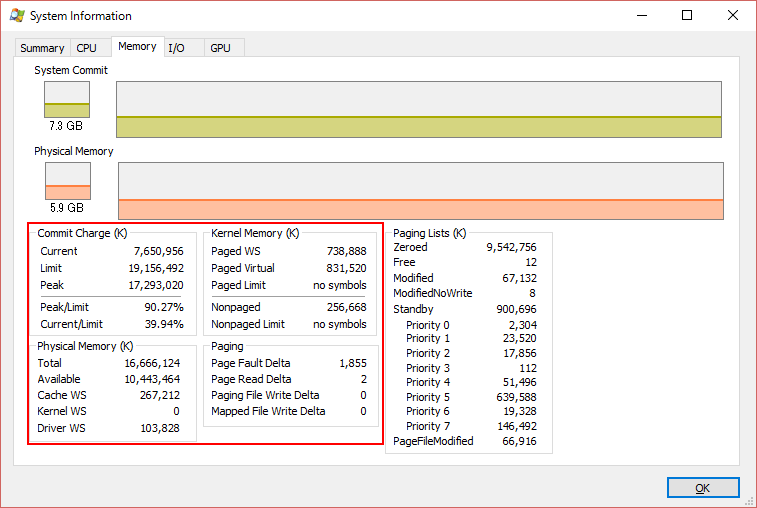Click Paged Virtual value 831,520
Viewport: 757px width, 508px height.
347,268
